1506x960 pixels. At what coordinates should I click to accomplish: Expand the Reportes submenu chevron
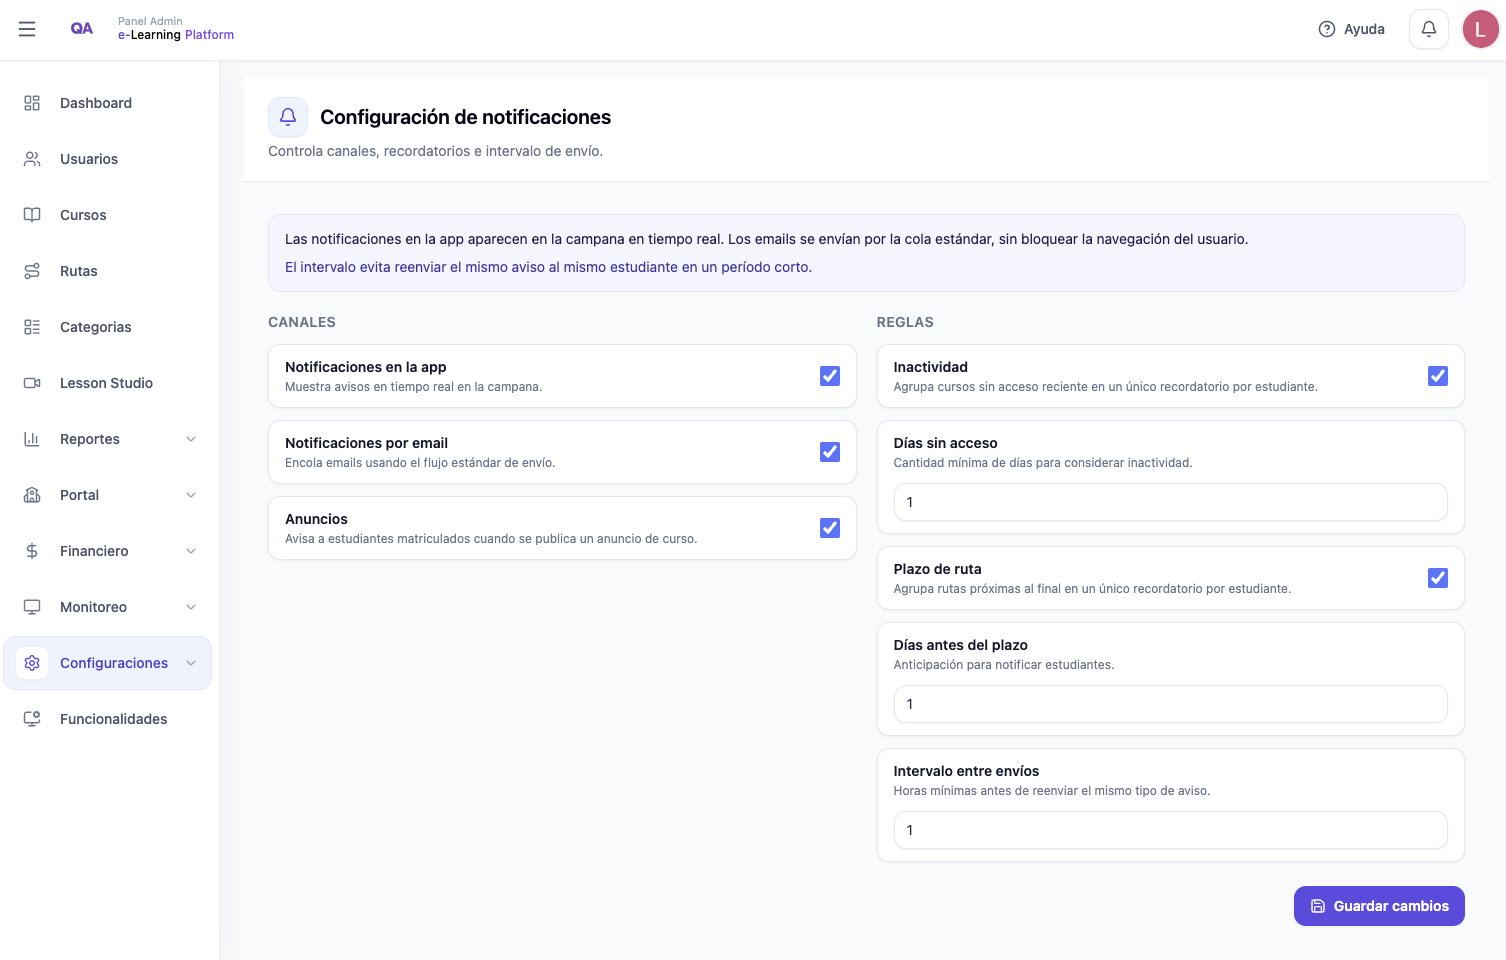(x=191, y=439)
